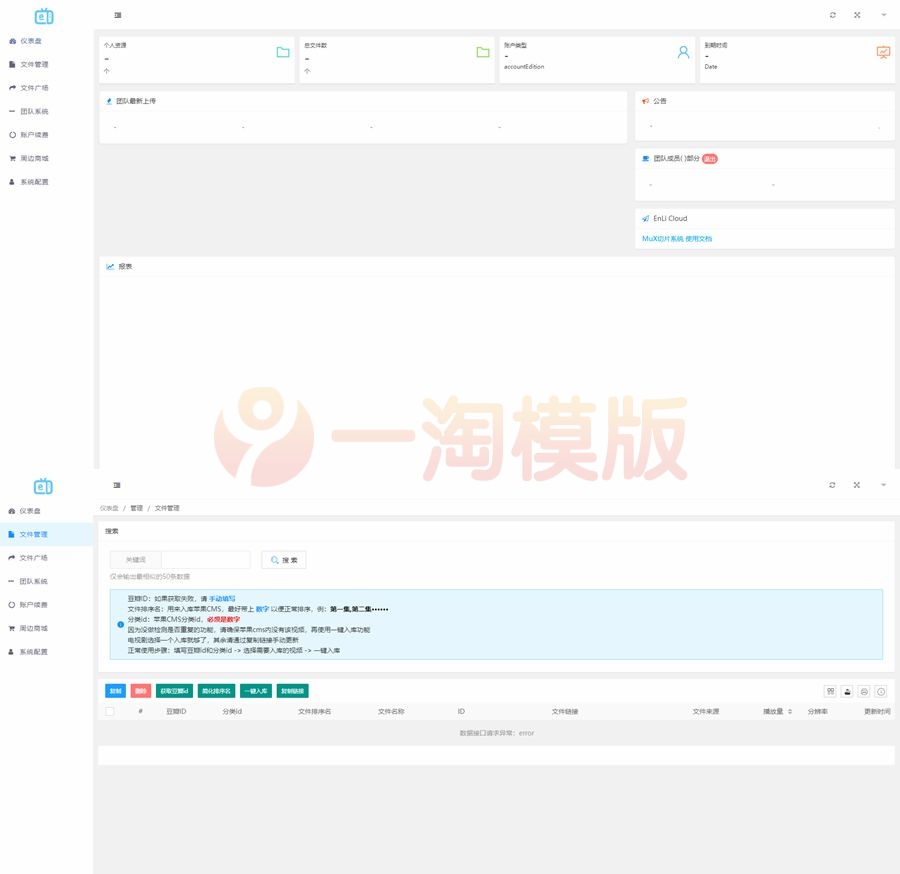
Task: Click the red 退出 badge in team members panel
Action: tap(710, 159)
